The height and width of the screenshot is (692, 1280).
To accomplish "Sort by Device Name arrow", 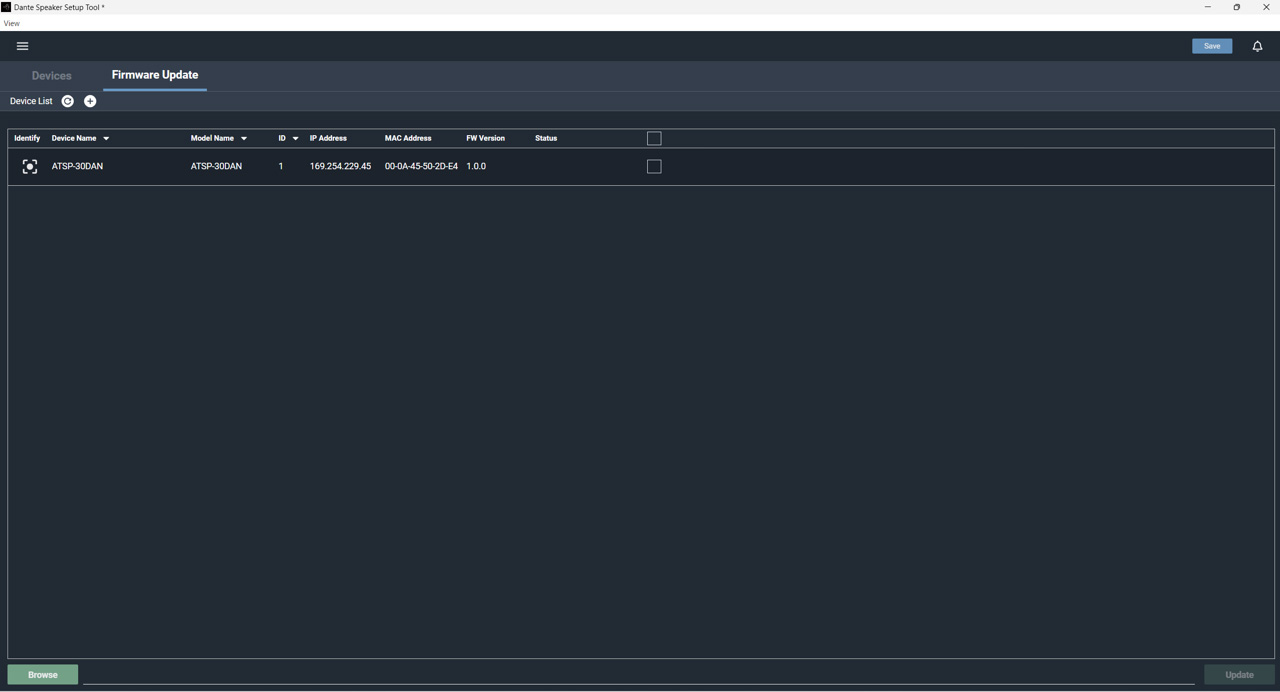I will (106, 139).
